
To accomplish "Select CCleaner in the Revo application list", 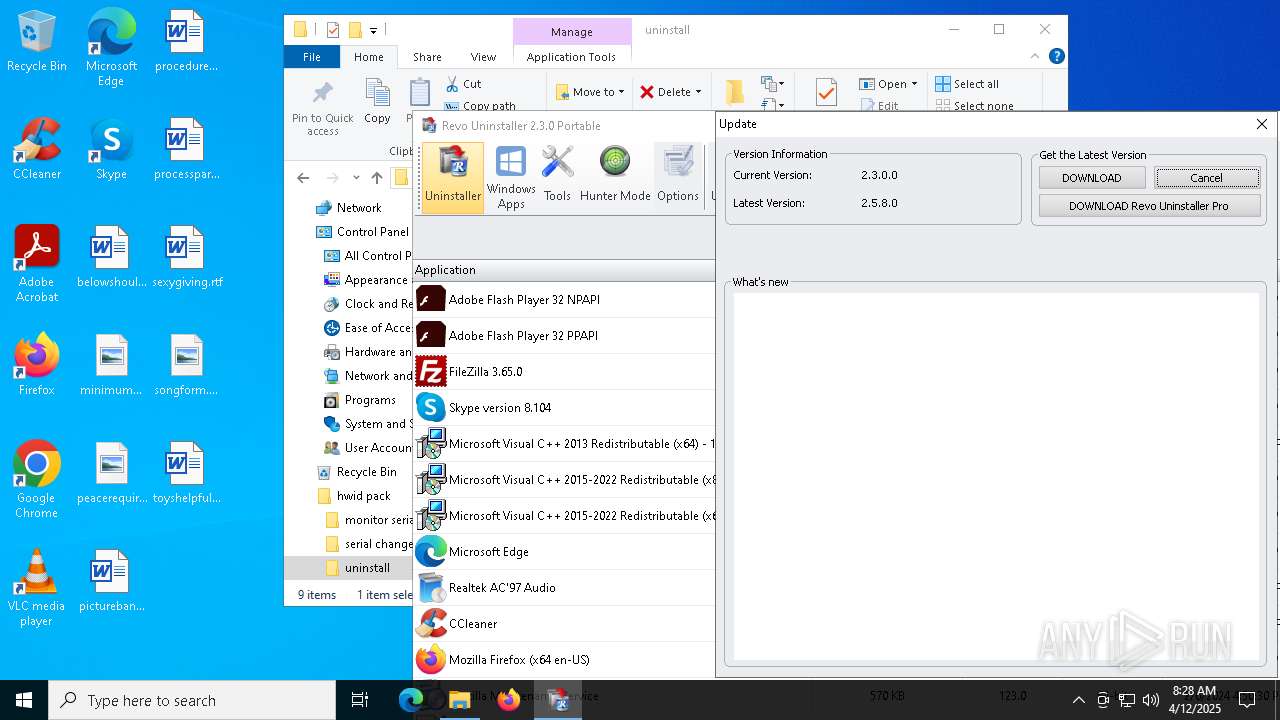I will coord(565,624).
